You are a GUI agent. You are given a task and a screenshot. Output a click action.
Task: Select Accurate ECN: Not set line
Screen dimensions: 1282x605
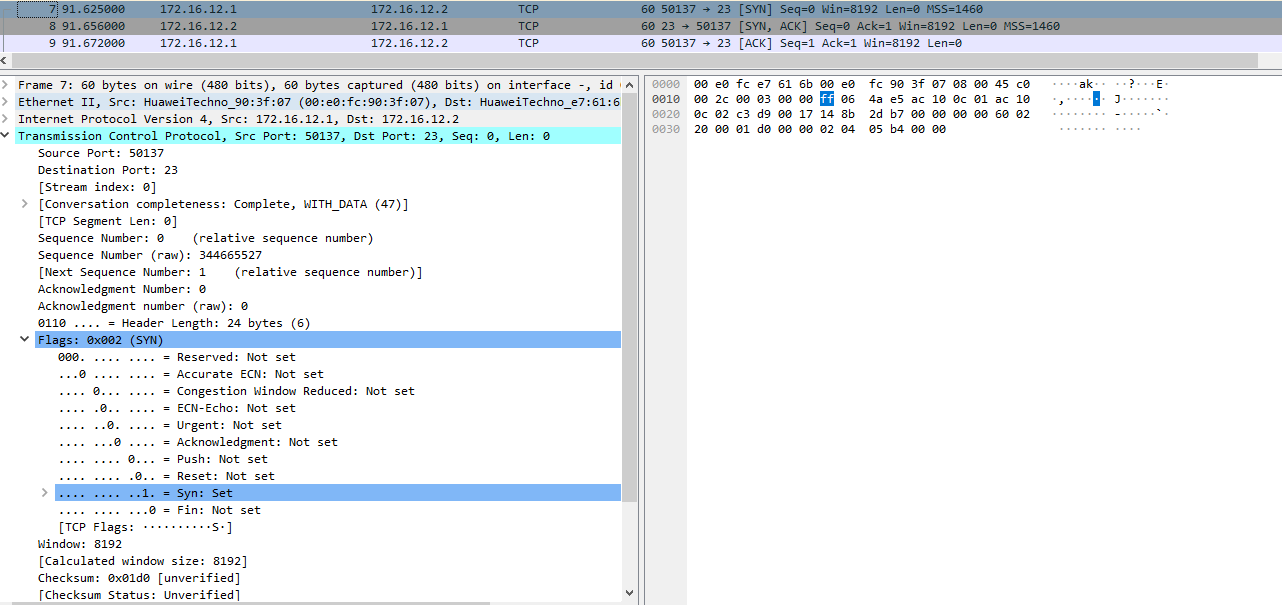[191, 374]
